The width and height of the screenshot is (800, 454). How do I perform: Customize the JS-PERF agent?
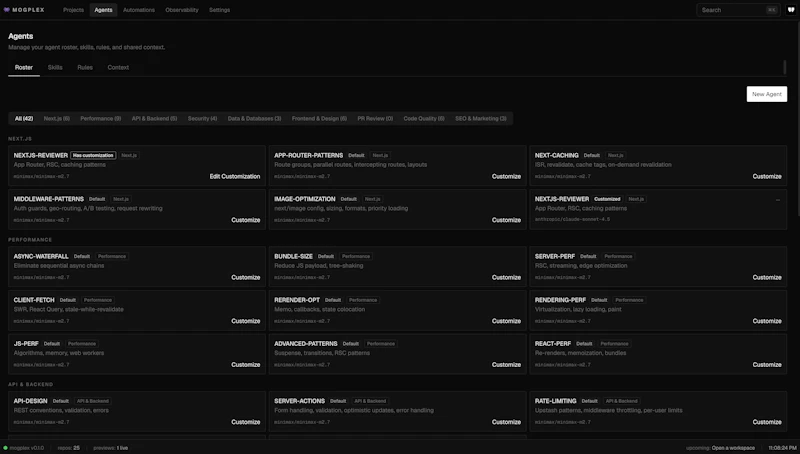click(x=245, y=365)
